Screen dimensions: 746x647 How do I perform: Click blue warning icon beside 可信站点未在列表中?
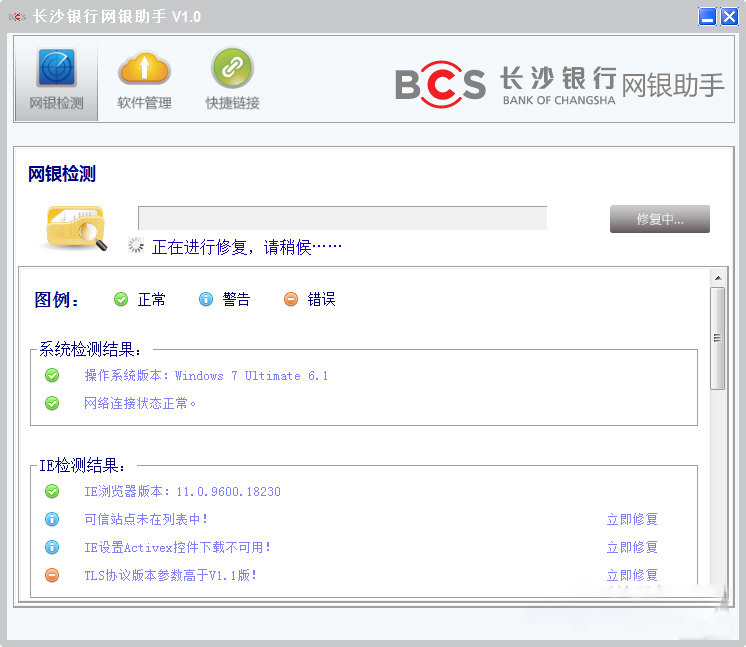(52, 519)
